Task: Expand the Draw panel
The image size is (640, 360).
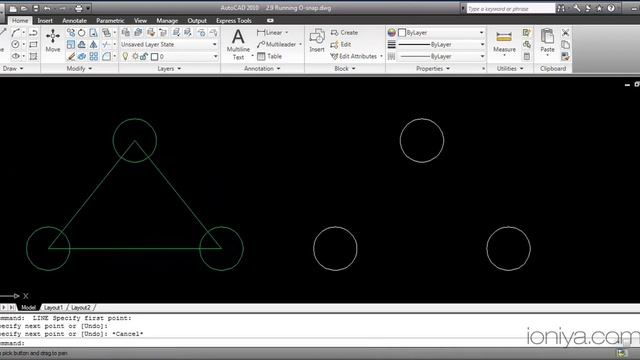Action: pyautogui.click(x=13, y=69)
